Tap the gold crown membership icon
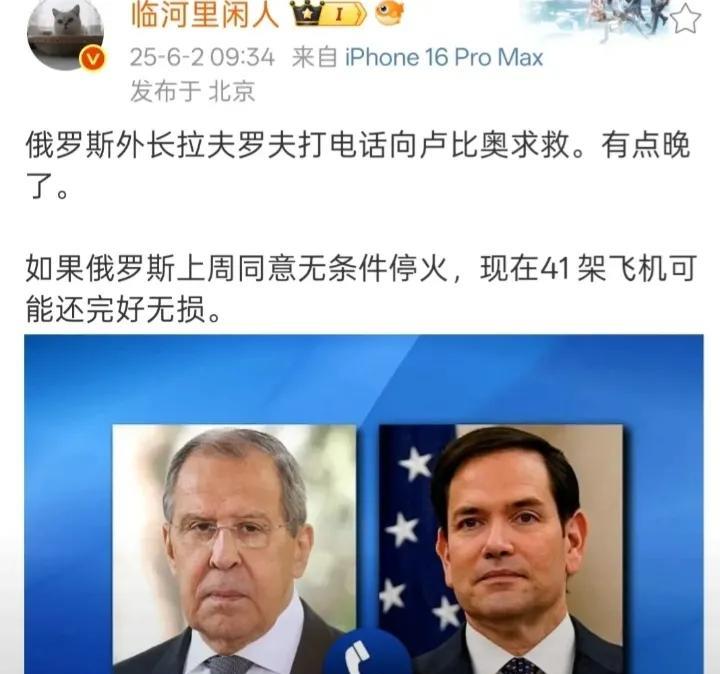The width and height of the screenshot is (720, 674). pyautogui.click(x=308, y=13)
